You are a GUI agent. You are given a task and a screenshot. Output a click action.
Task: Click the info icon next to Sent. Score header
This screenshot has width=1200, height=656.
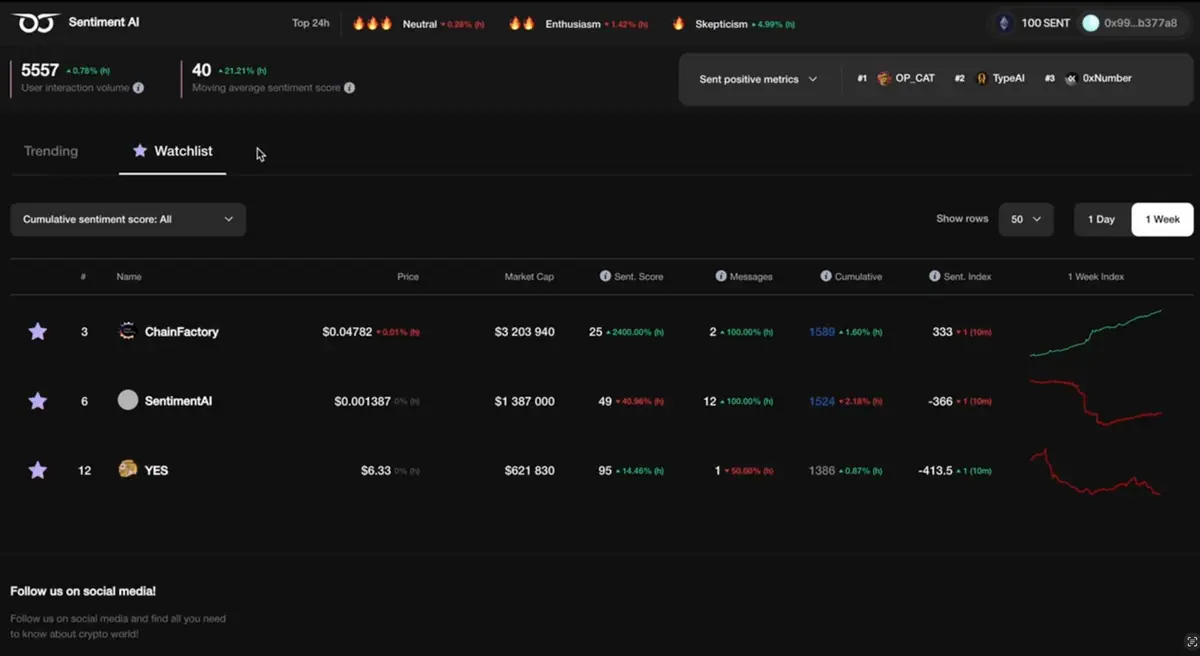pyautogui.click(x=605, y=276)
